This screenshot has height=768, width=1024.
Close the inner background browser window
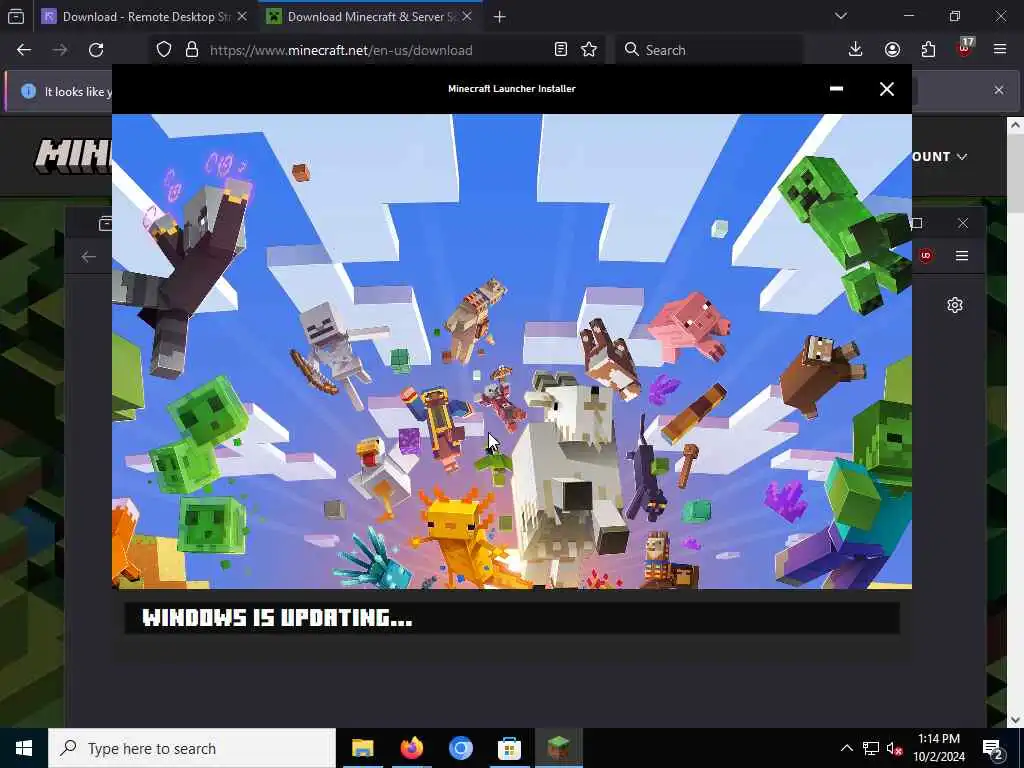tap(963, 223)
